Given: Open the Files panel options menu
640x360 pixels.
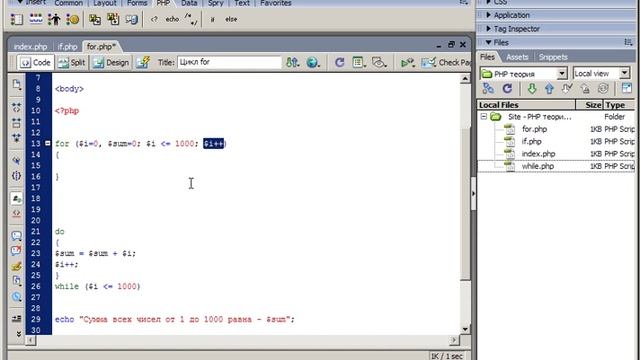Looking at the screenshot, I should (x=629, y=42).
